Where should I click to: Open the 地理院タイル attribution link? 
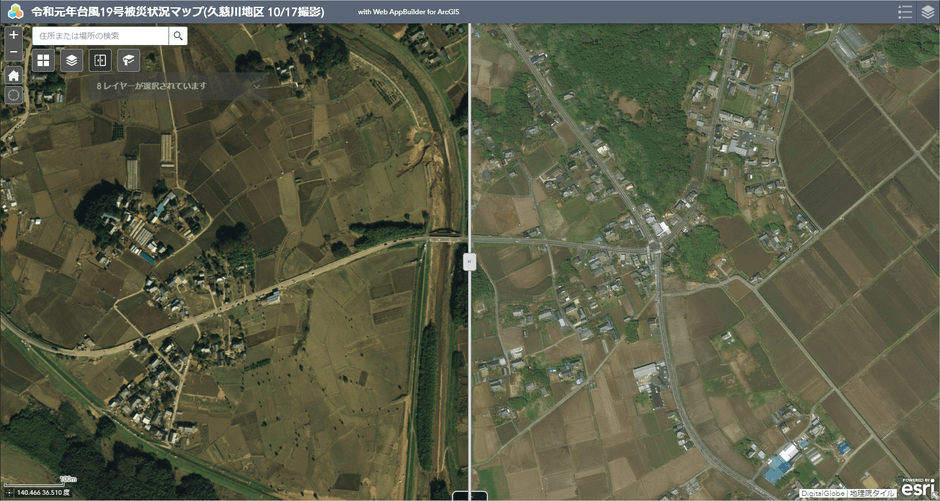pos(873,493)
